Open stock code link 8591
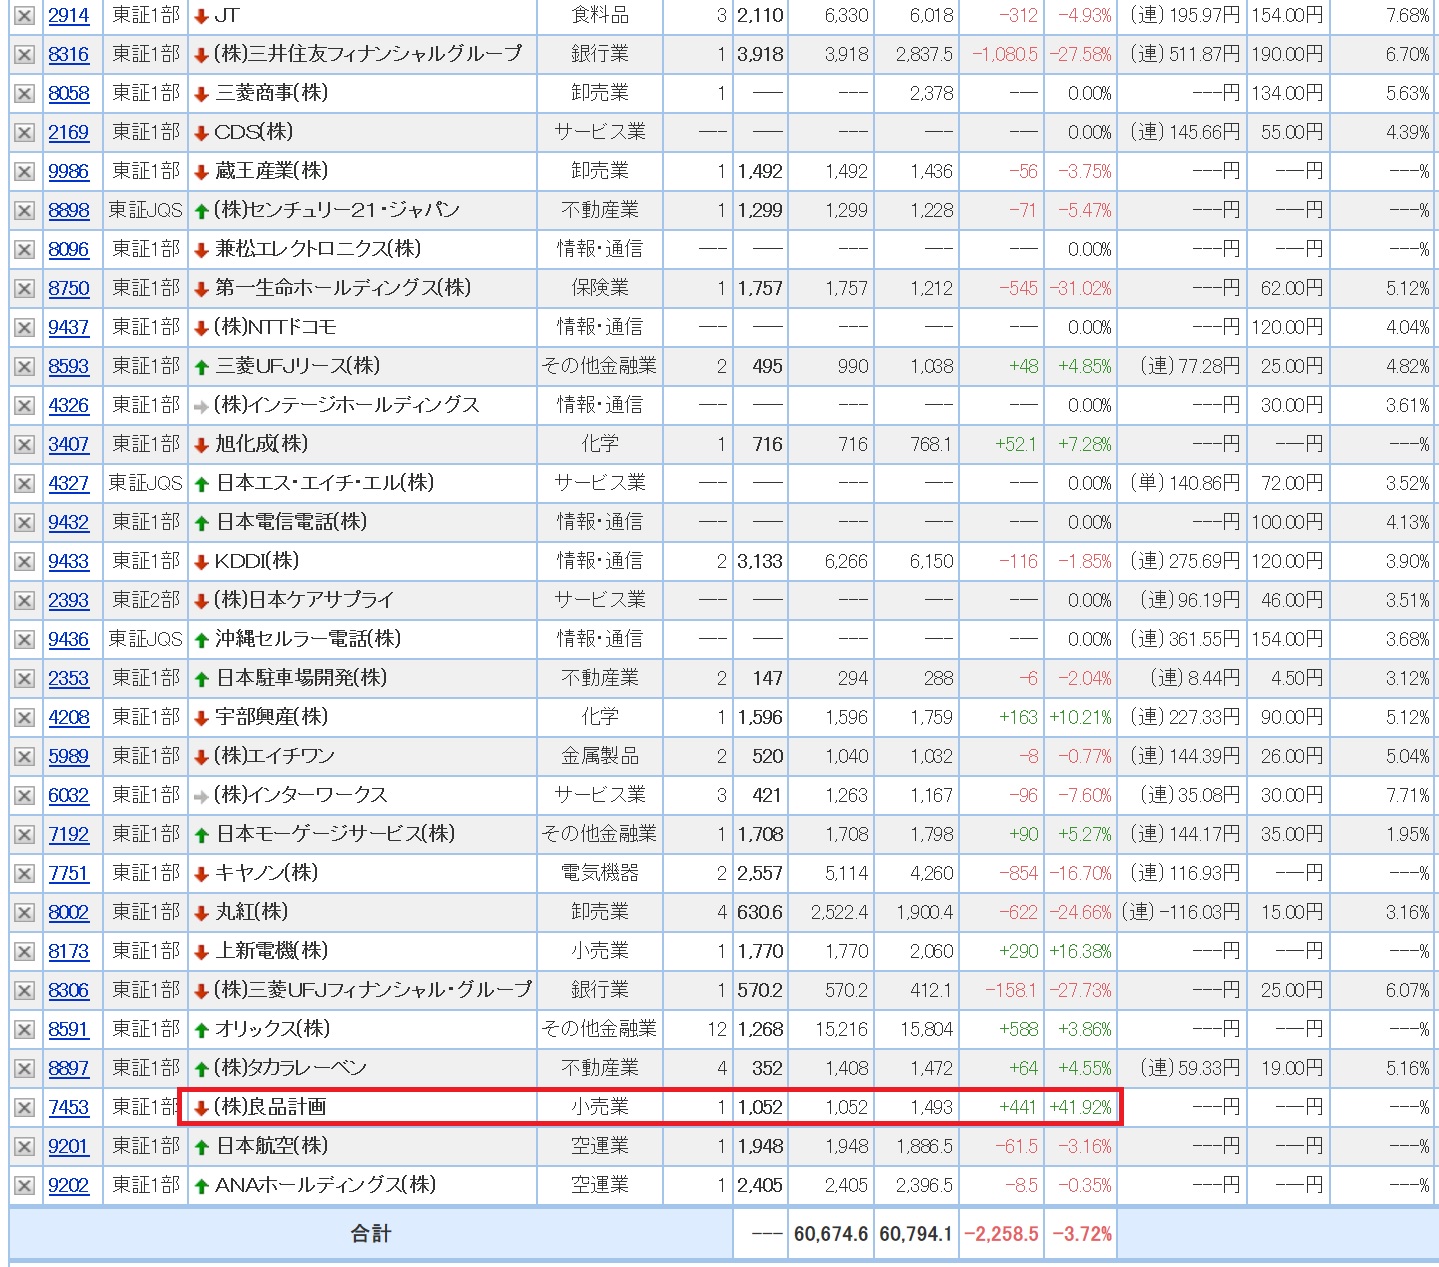 click(x=69, y=1030)
